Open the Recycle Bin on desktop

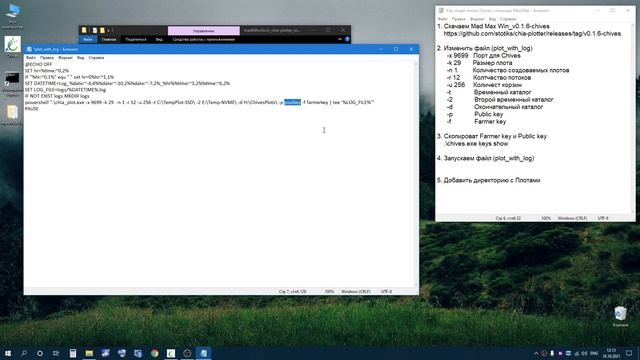(x=620, y=316)
